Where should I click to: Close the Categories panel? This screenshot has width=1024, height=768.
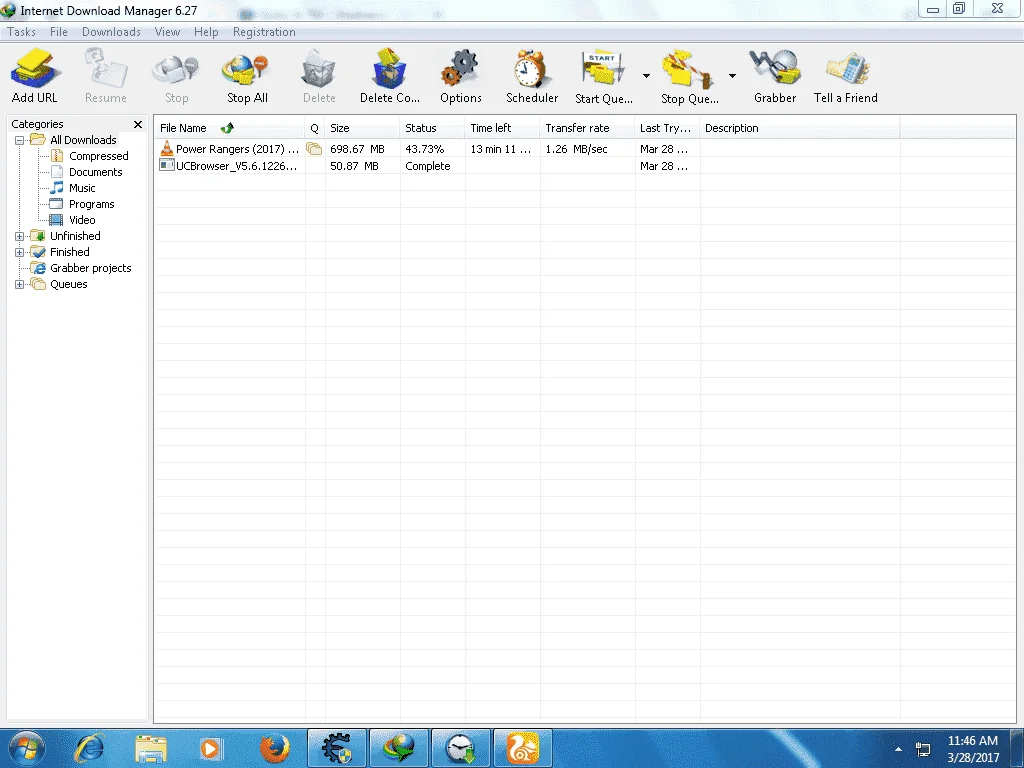[x=138, y=124]
